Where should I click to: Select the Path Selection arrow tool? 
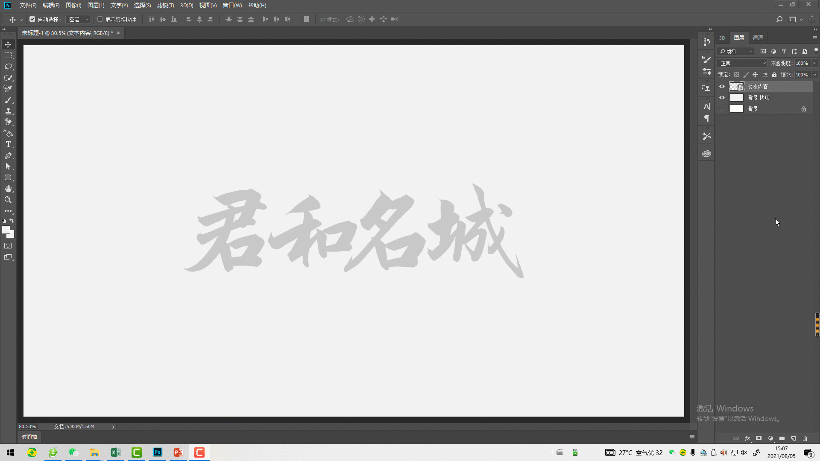tap(8, 167)
